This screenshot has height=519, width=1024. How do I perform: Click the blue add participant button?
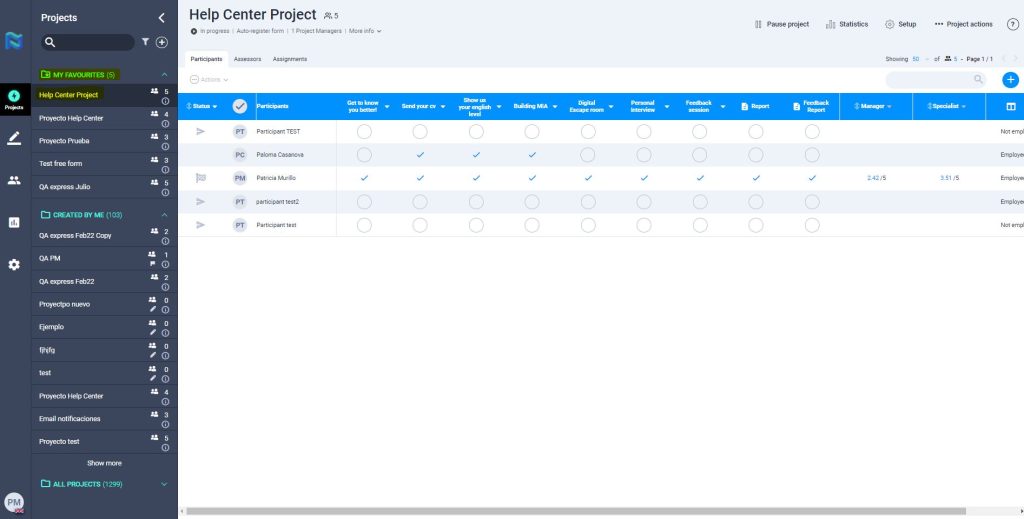pyautogui.click(x=1010, y=80)
